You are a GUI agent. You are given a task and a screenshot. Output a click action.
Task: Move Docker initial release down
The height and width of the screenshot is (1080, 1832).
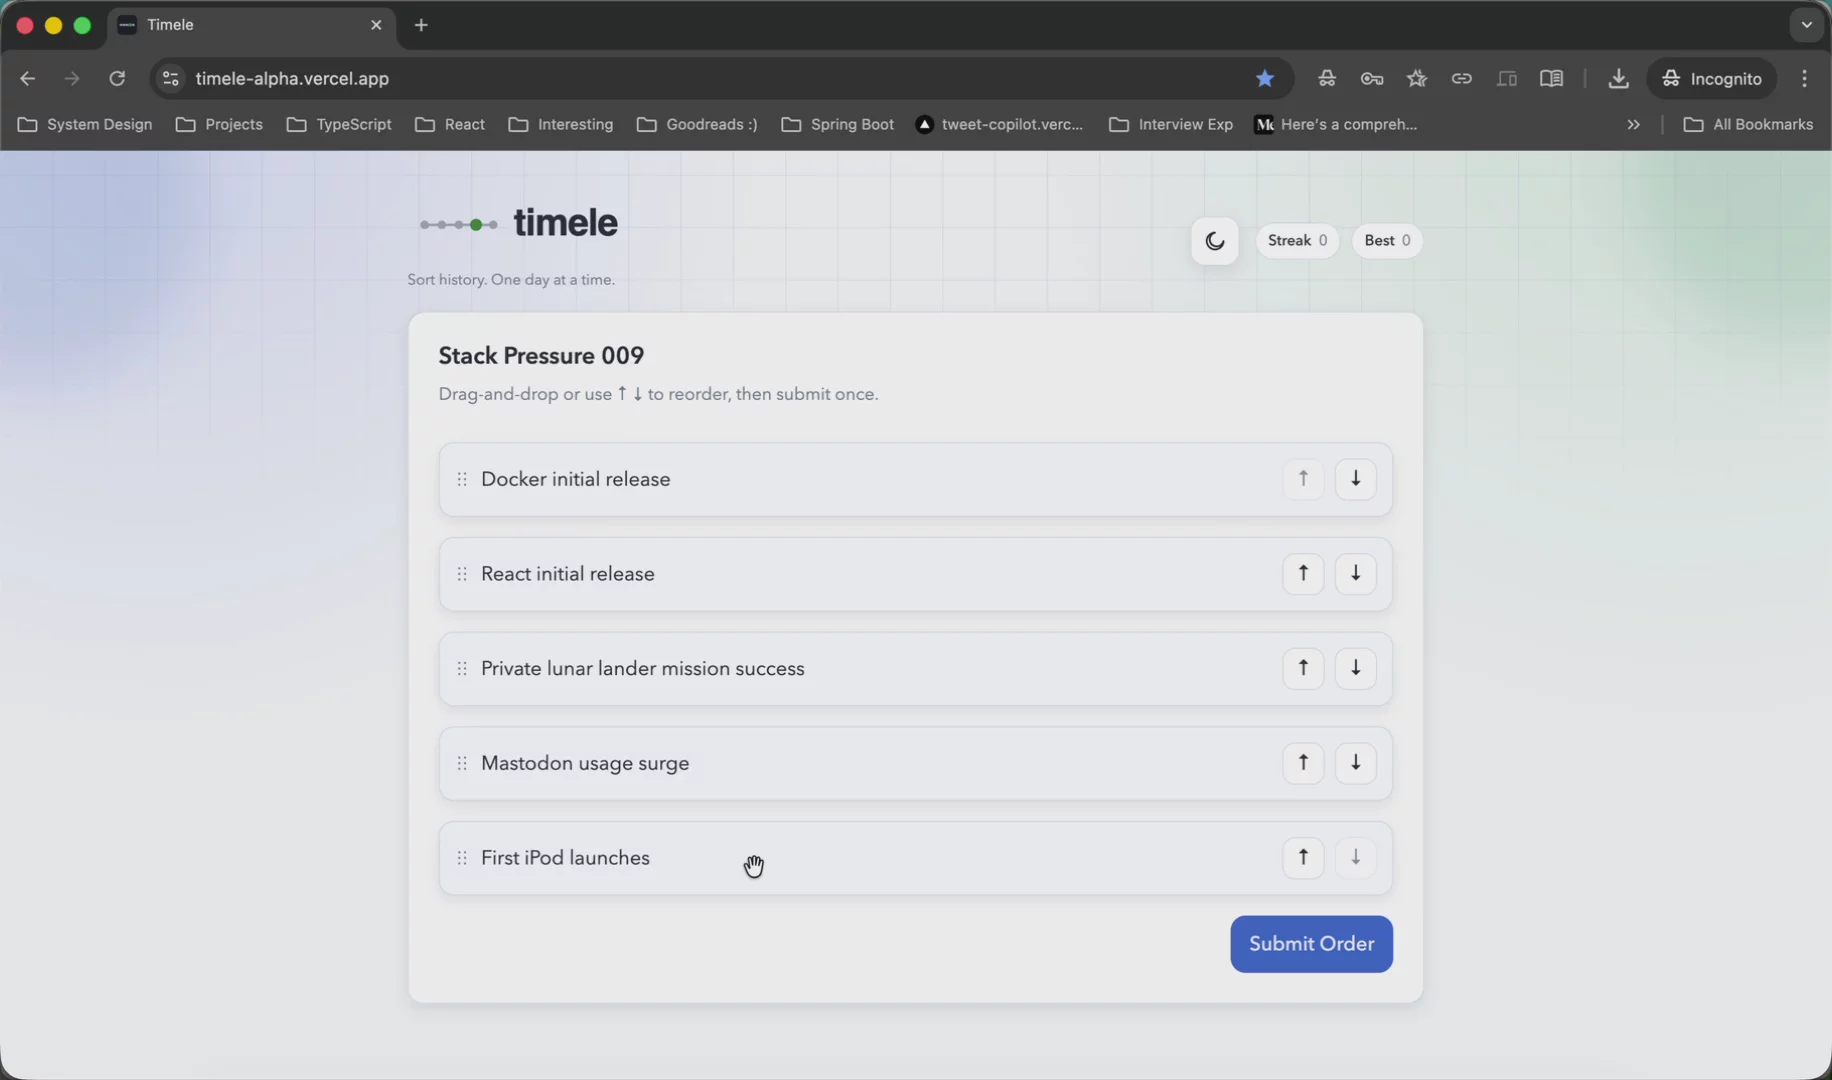point(1355,479)
